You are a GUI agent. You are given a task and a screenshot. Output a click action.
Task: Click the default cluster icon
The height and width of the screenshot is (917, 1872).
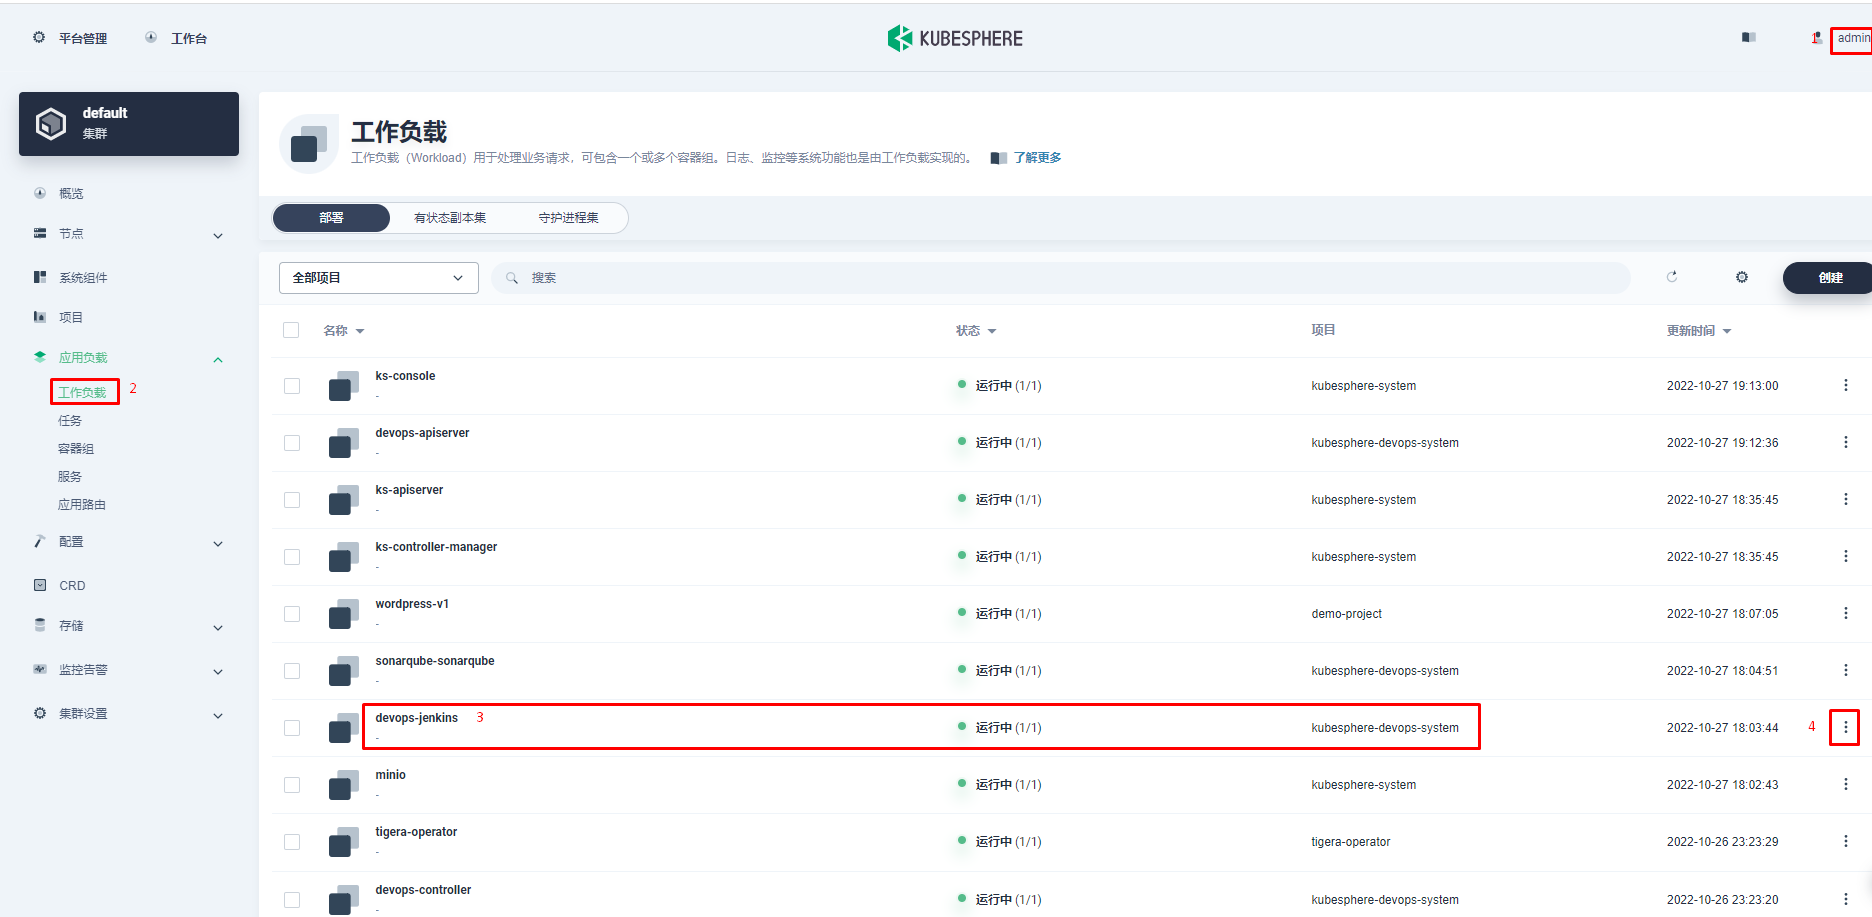click(x=51, y=124)
